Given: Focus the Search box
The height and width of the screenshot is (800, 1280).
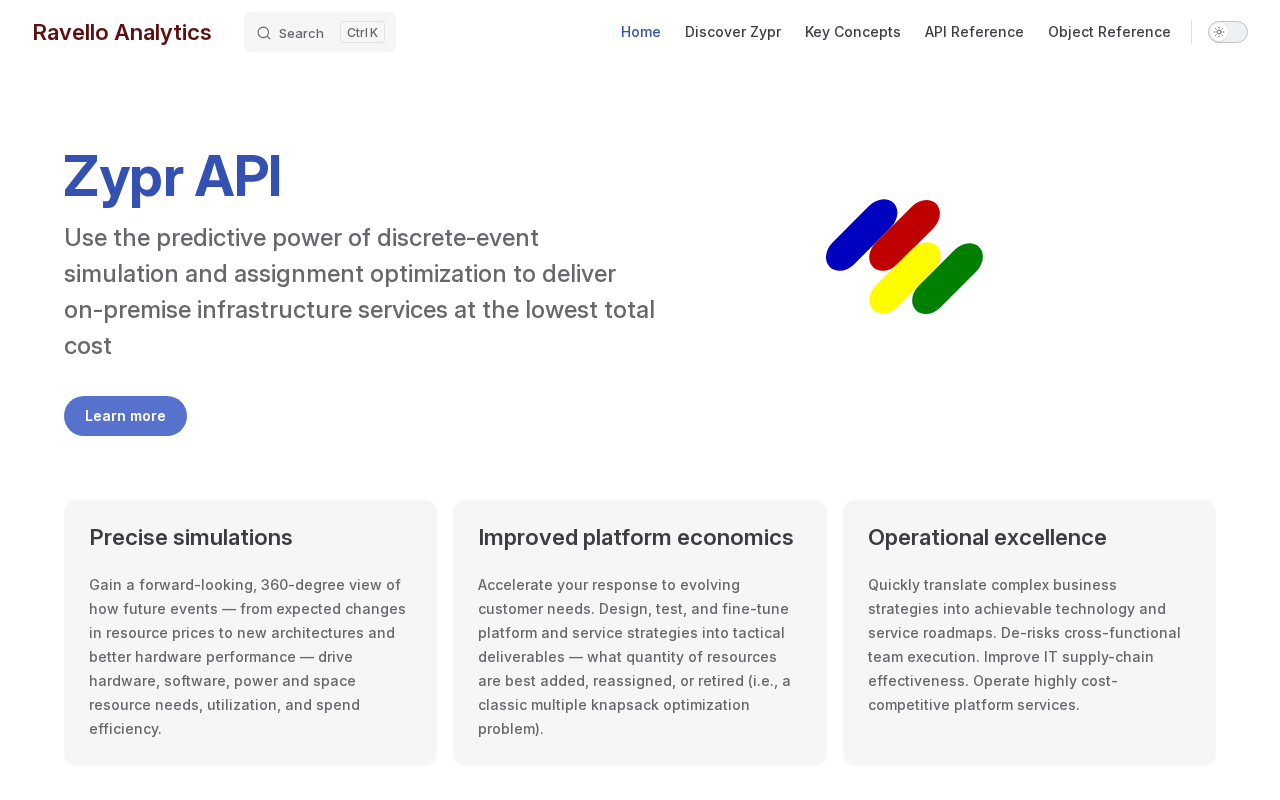Looking at the screenshot, I should pyautogui.click(x=320, y=32).
